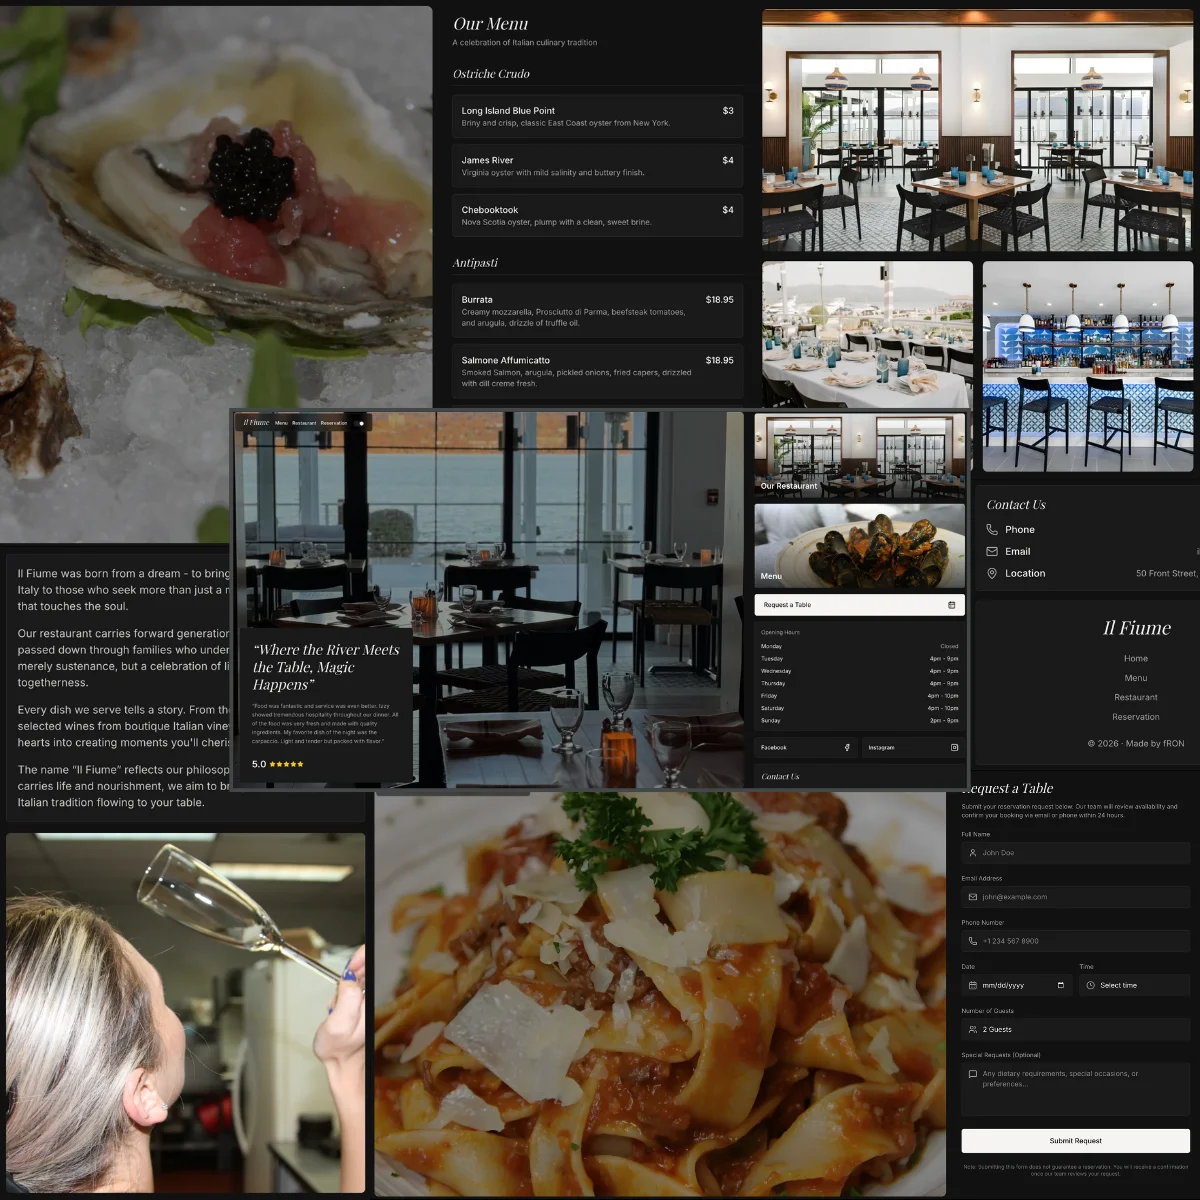Click the 5.0 star rating on the review
Screen dimensions: 1200x1200
[x=275, y=764]
